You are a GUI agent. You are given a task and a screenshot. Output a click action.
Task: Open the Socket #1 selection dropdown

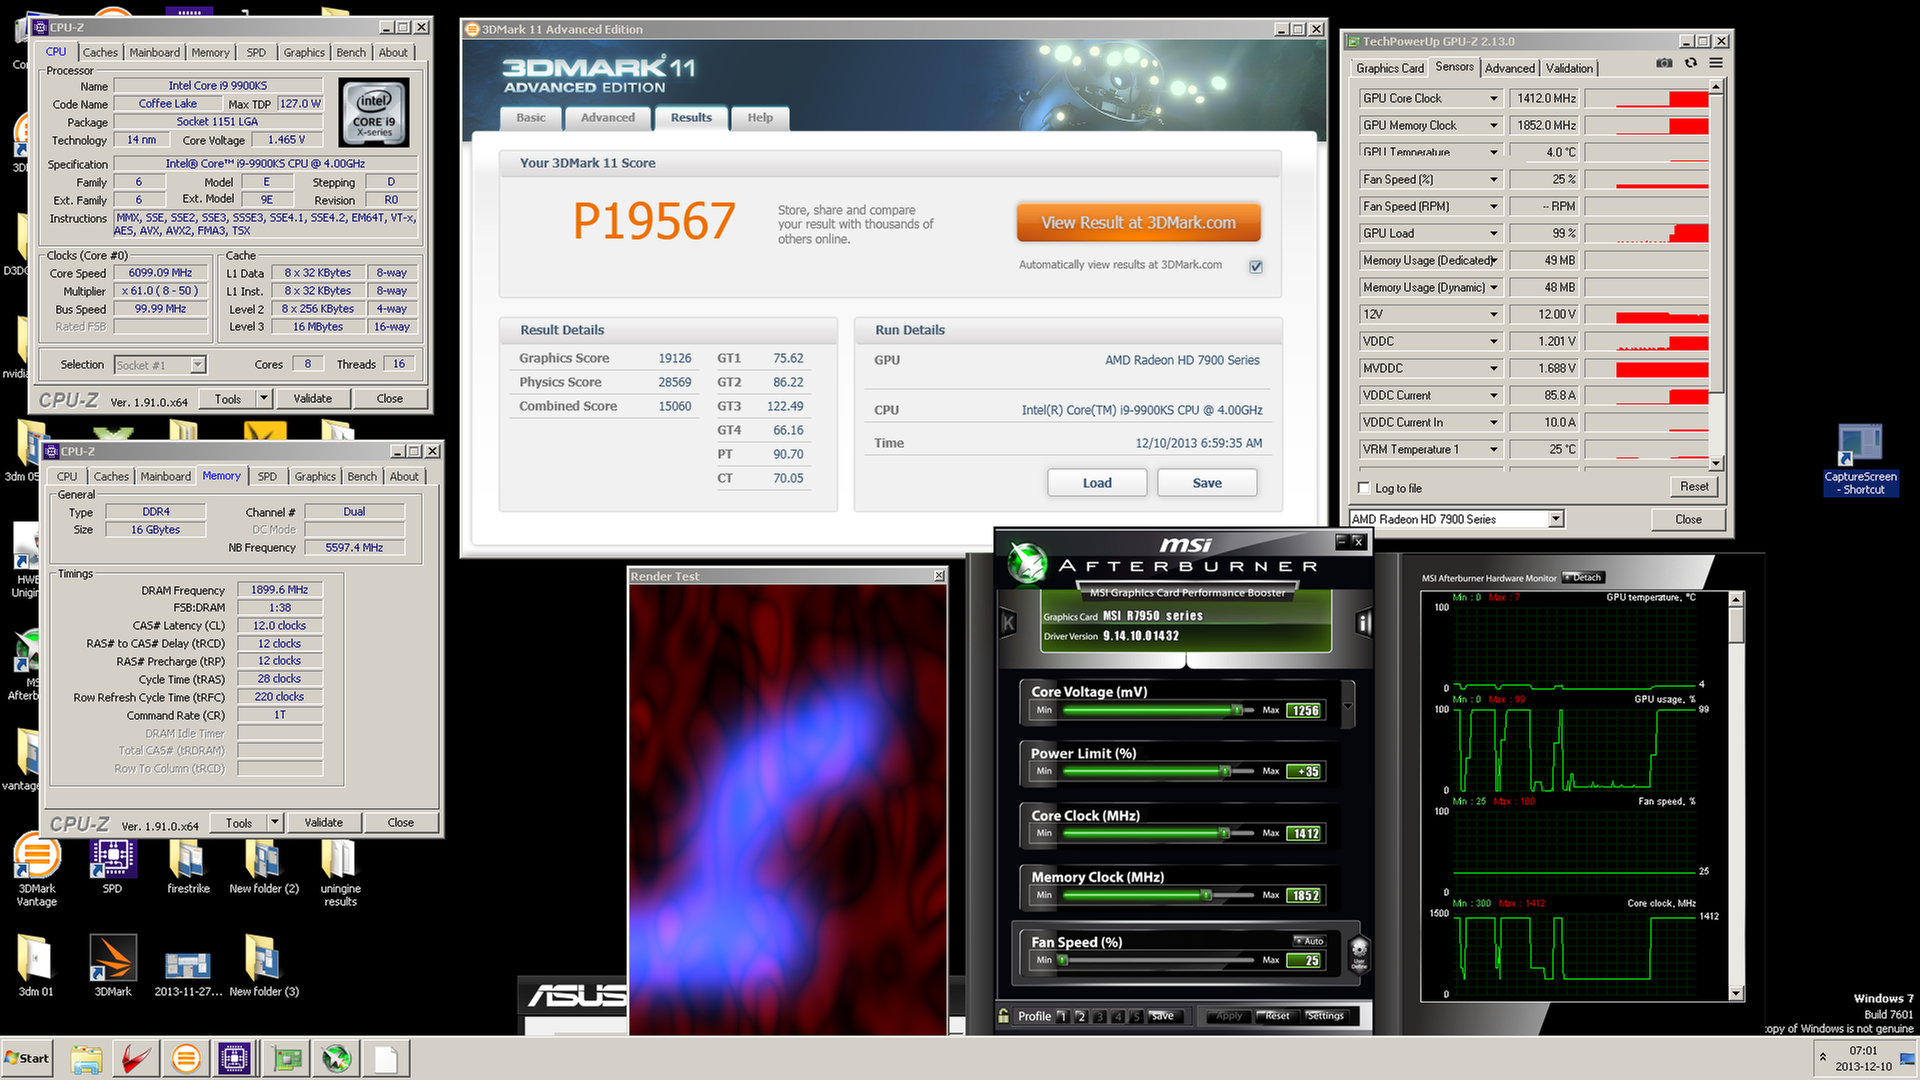pos(160,365)
